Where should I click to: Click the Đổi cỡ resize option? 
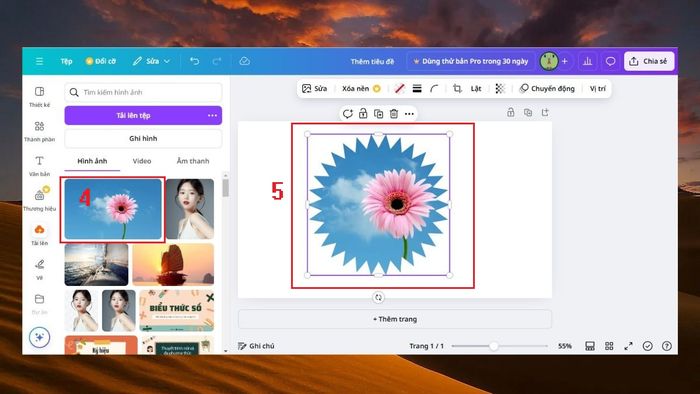[100, 61]
